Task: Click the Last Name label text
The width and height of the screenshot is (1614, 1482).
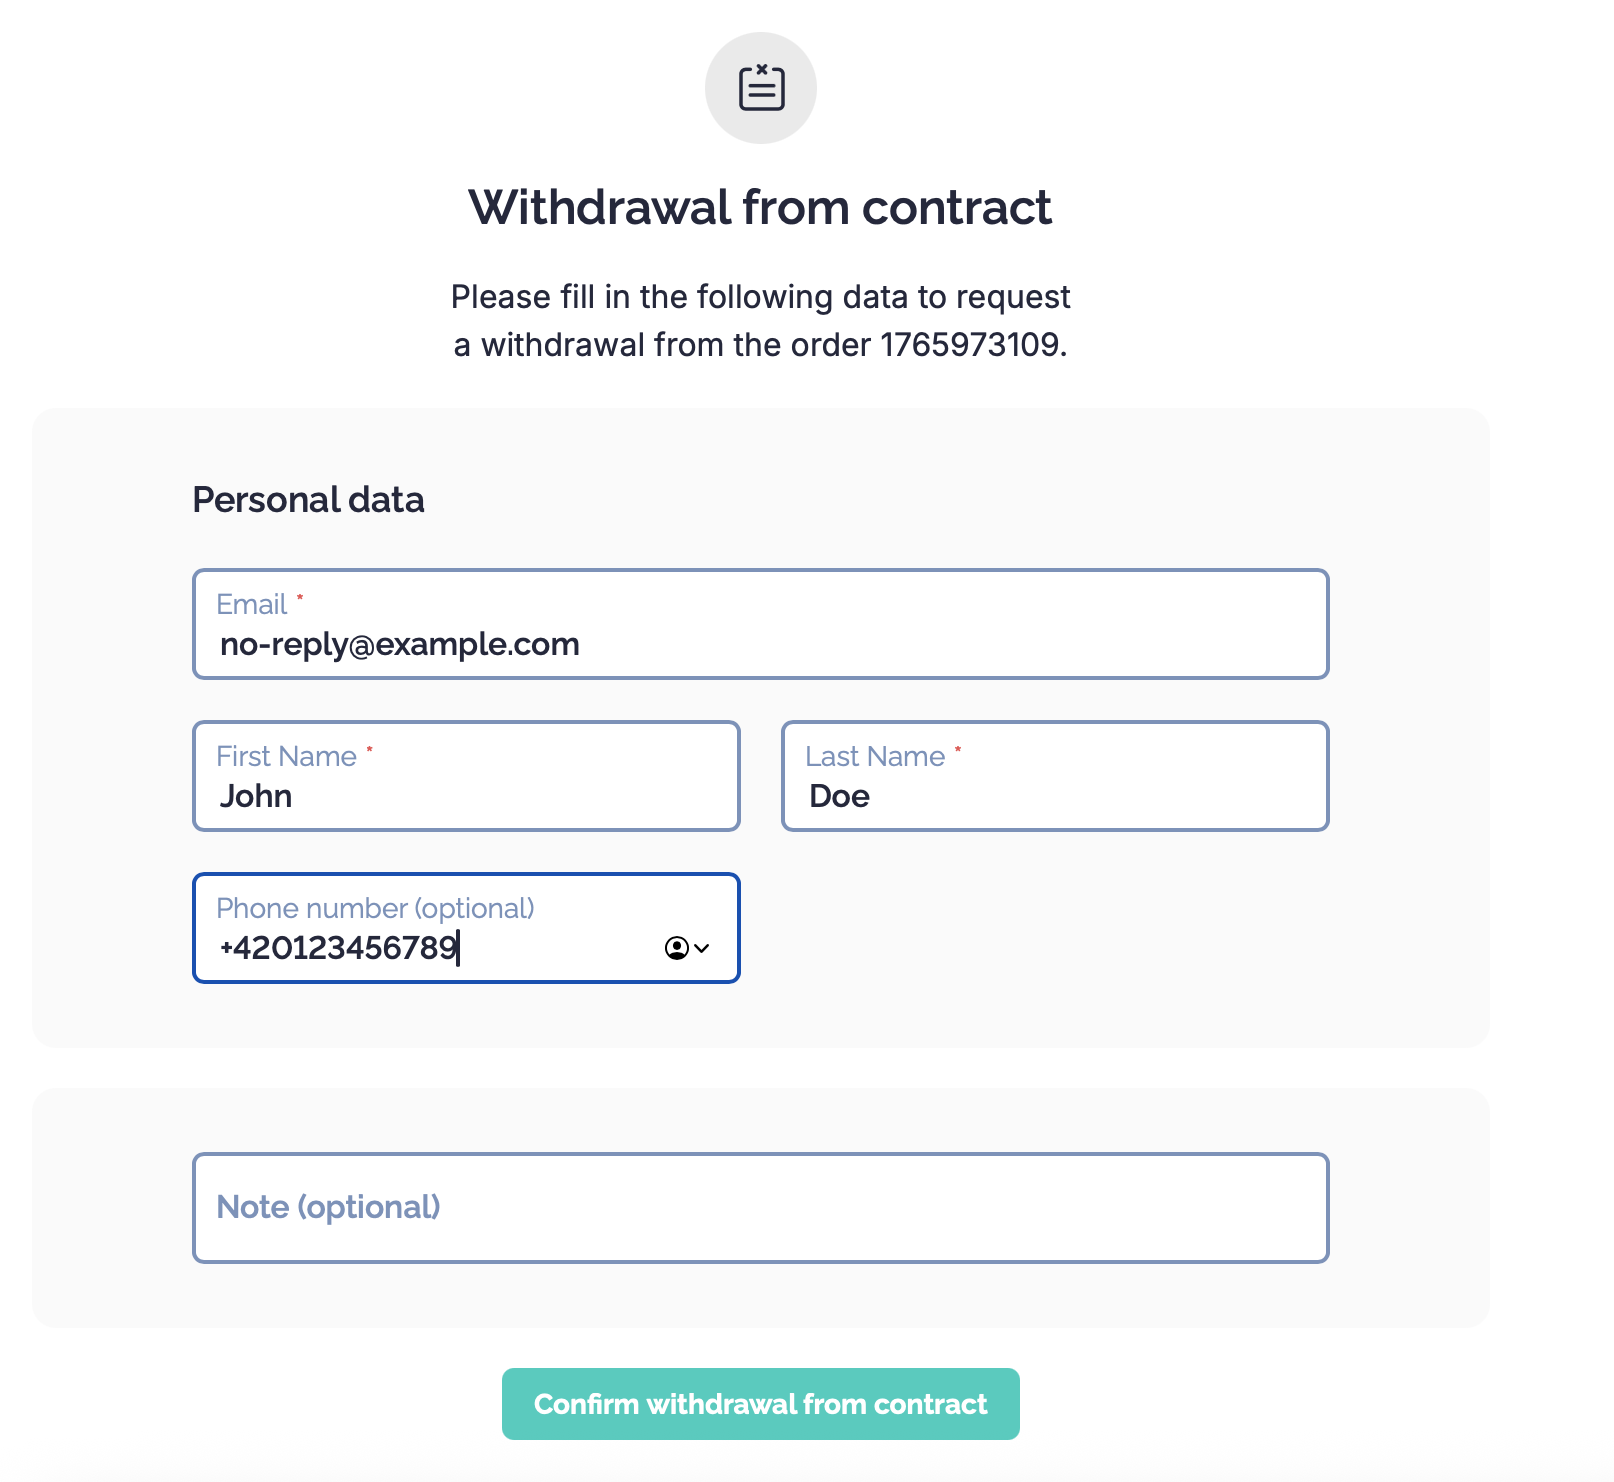Action: (875, 756)
